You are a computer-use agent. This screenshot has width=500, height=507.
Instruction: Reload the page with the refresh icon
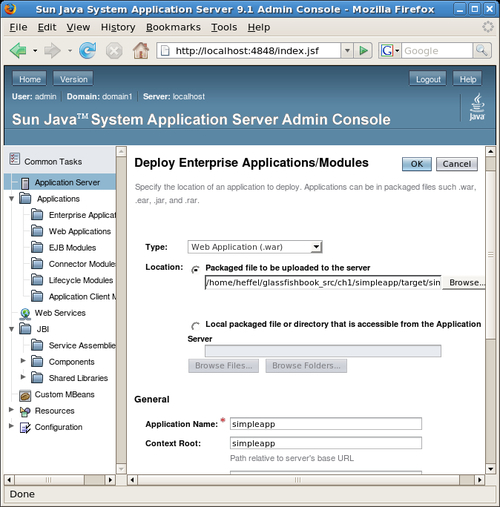[88, 51]
